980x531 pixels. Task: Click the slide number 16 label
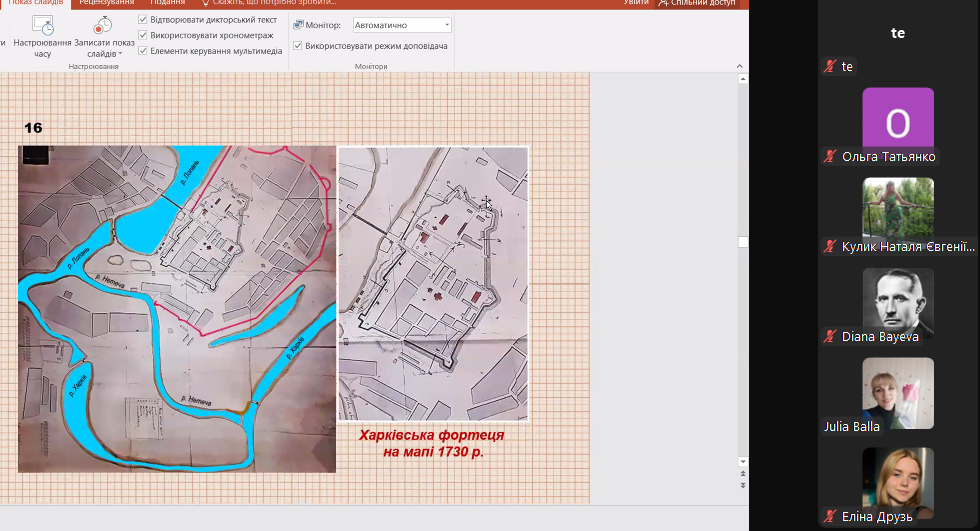tap(33, 128)
